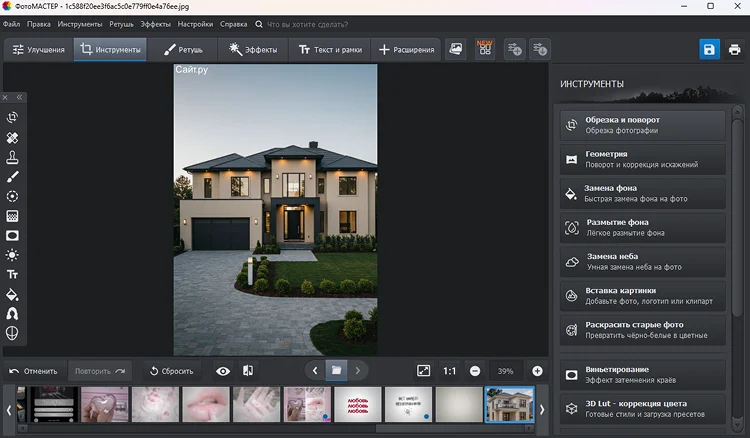
Task: Click the search field 'Что вы хотите сделать?'
Action: point(307,24)
